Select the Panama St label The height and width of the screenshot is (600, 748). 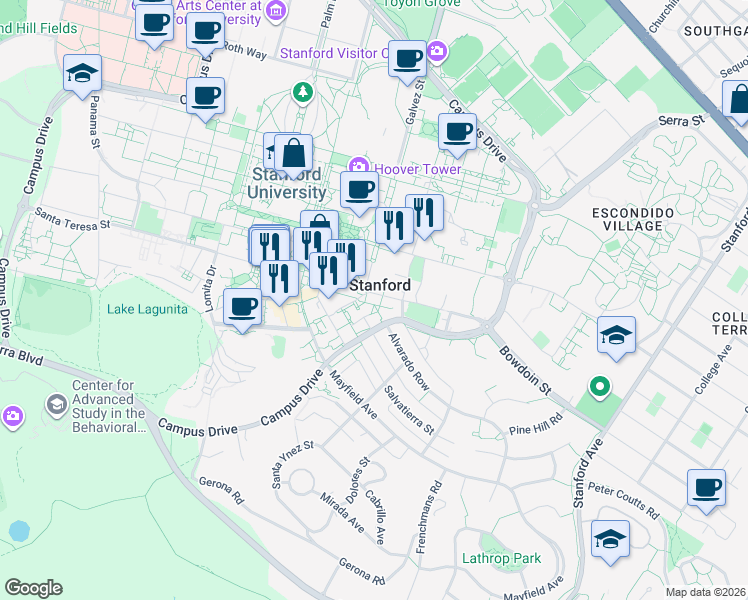pos(94,122)
